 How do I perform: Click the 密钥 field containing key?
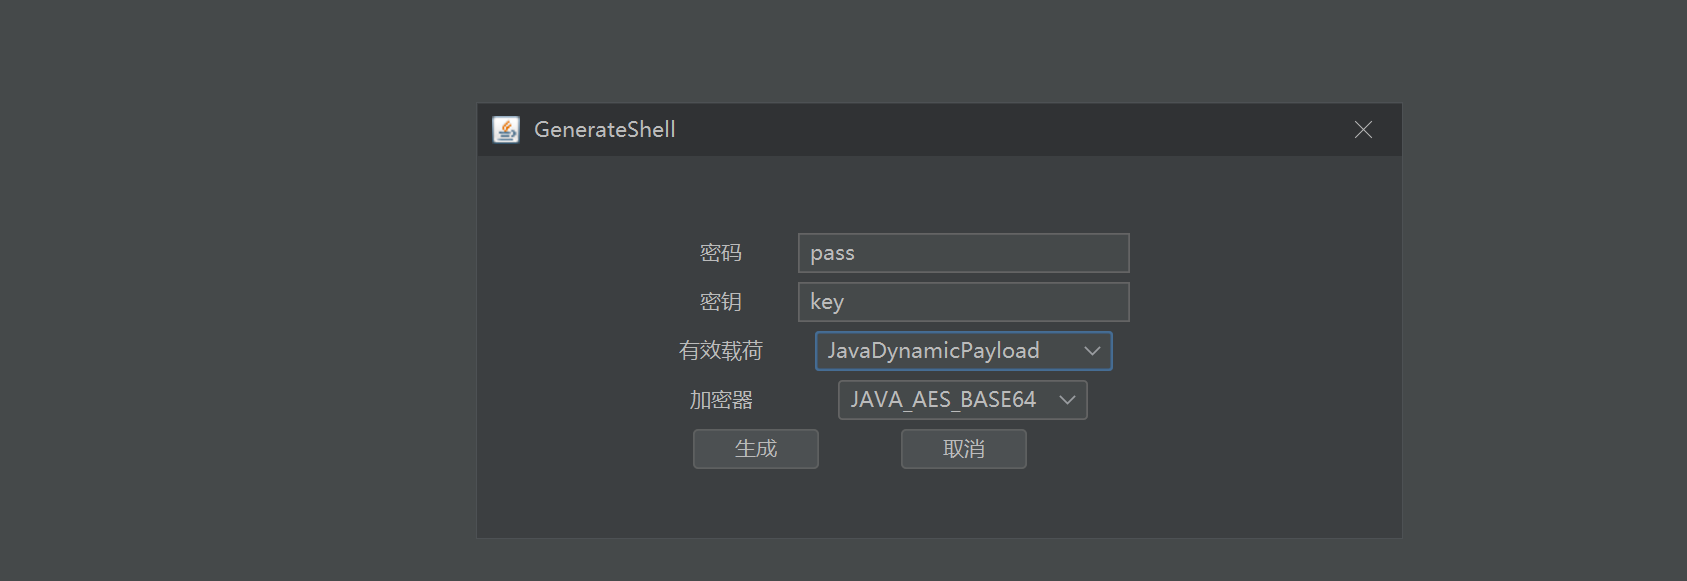(x=964, y=302)
